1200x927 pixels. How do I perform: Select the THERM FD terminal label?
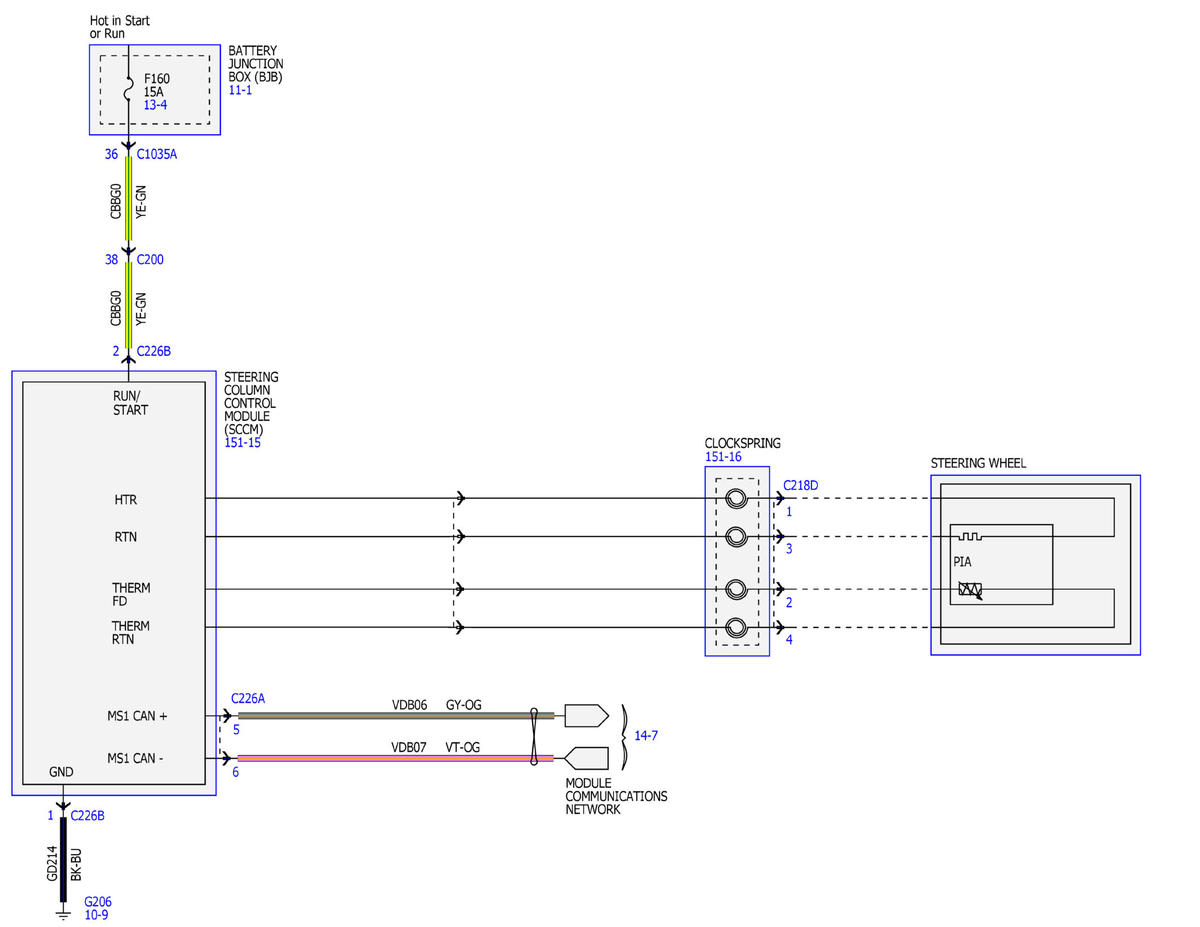click(131, 595)
